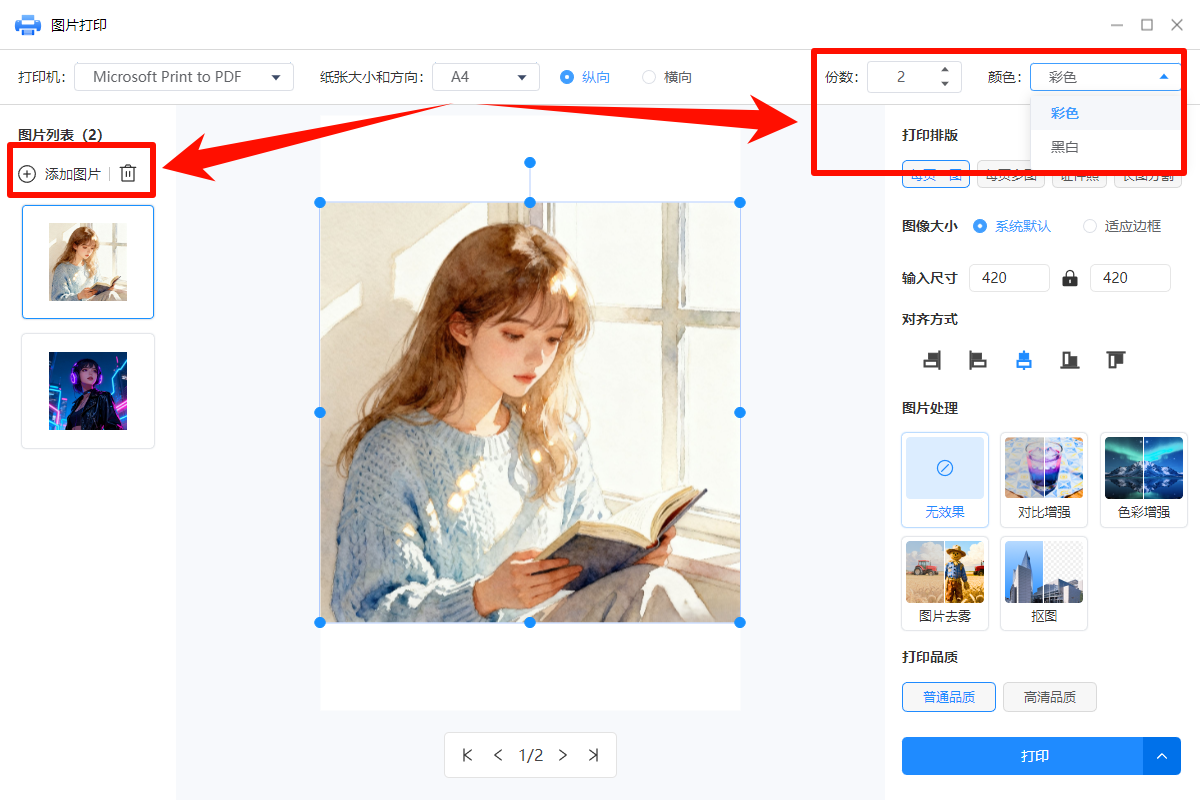Apply the 对比增强 contrast enhancement effect
The height and width of the screenshot is (800, 1200).
point(1043,480)
